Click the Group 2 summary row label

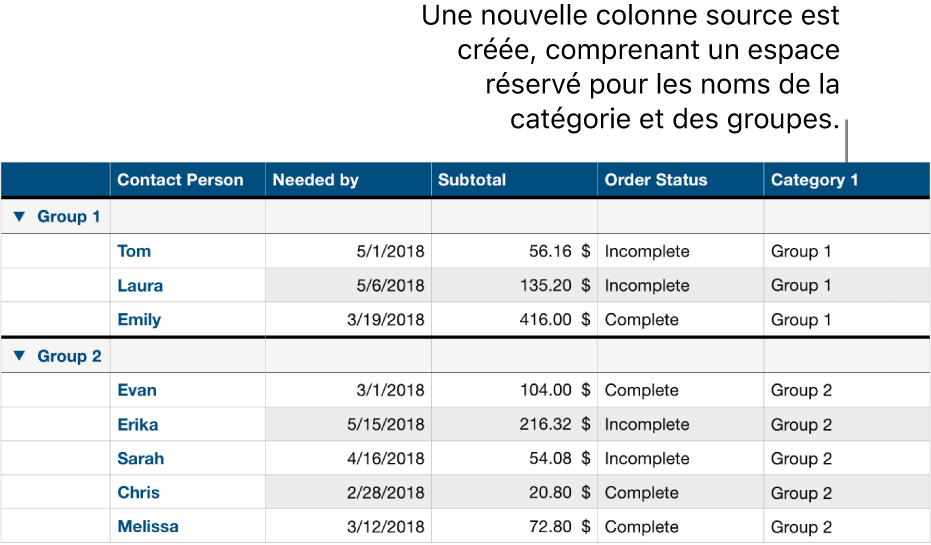(69, 356)
